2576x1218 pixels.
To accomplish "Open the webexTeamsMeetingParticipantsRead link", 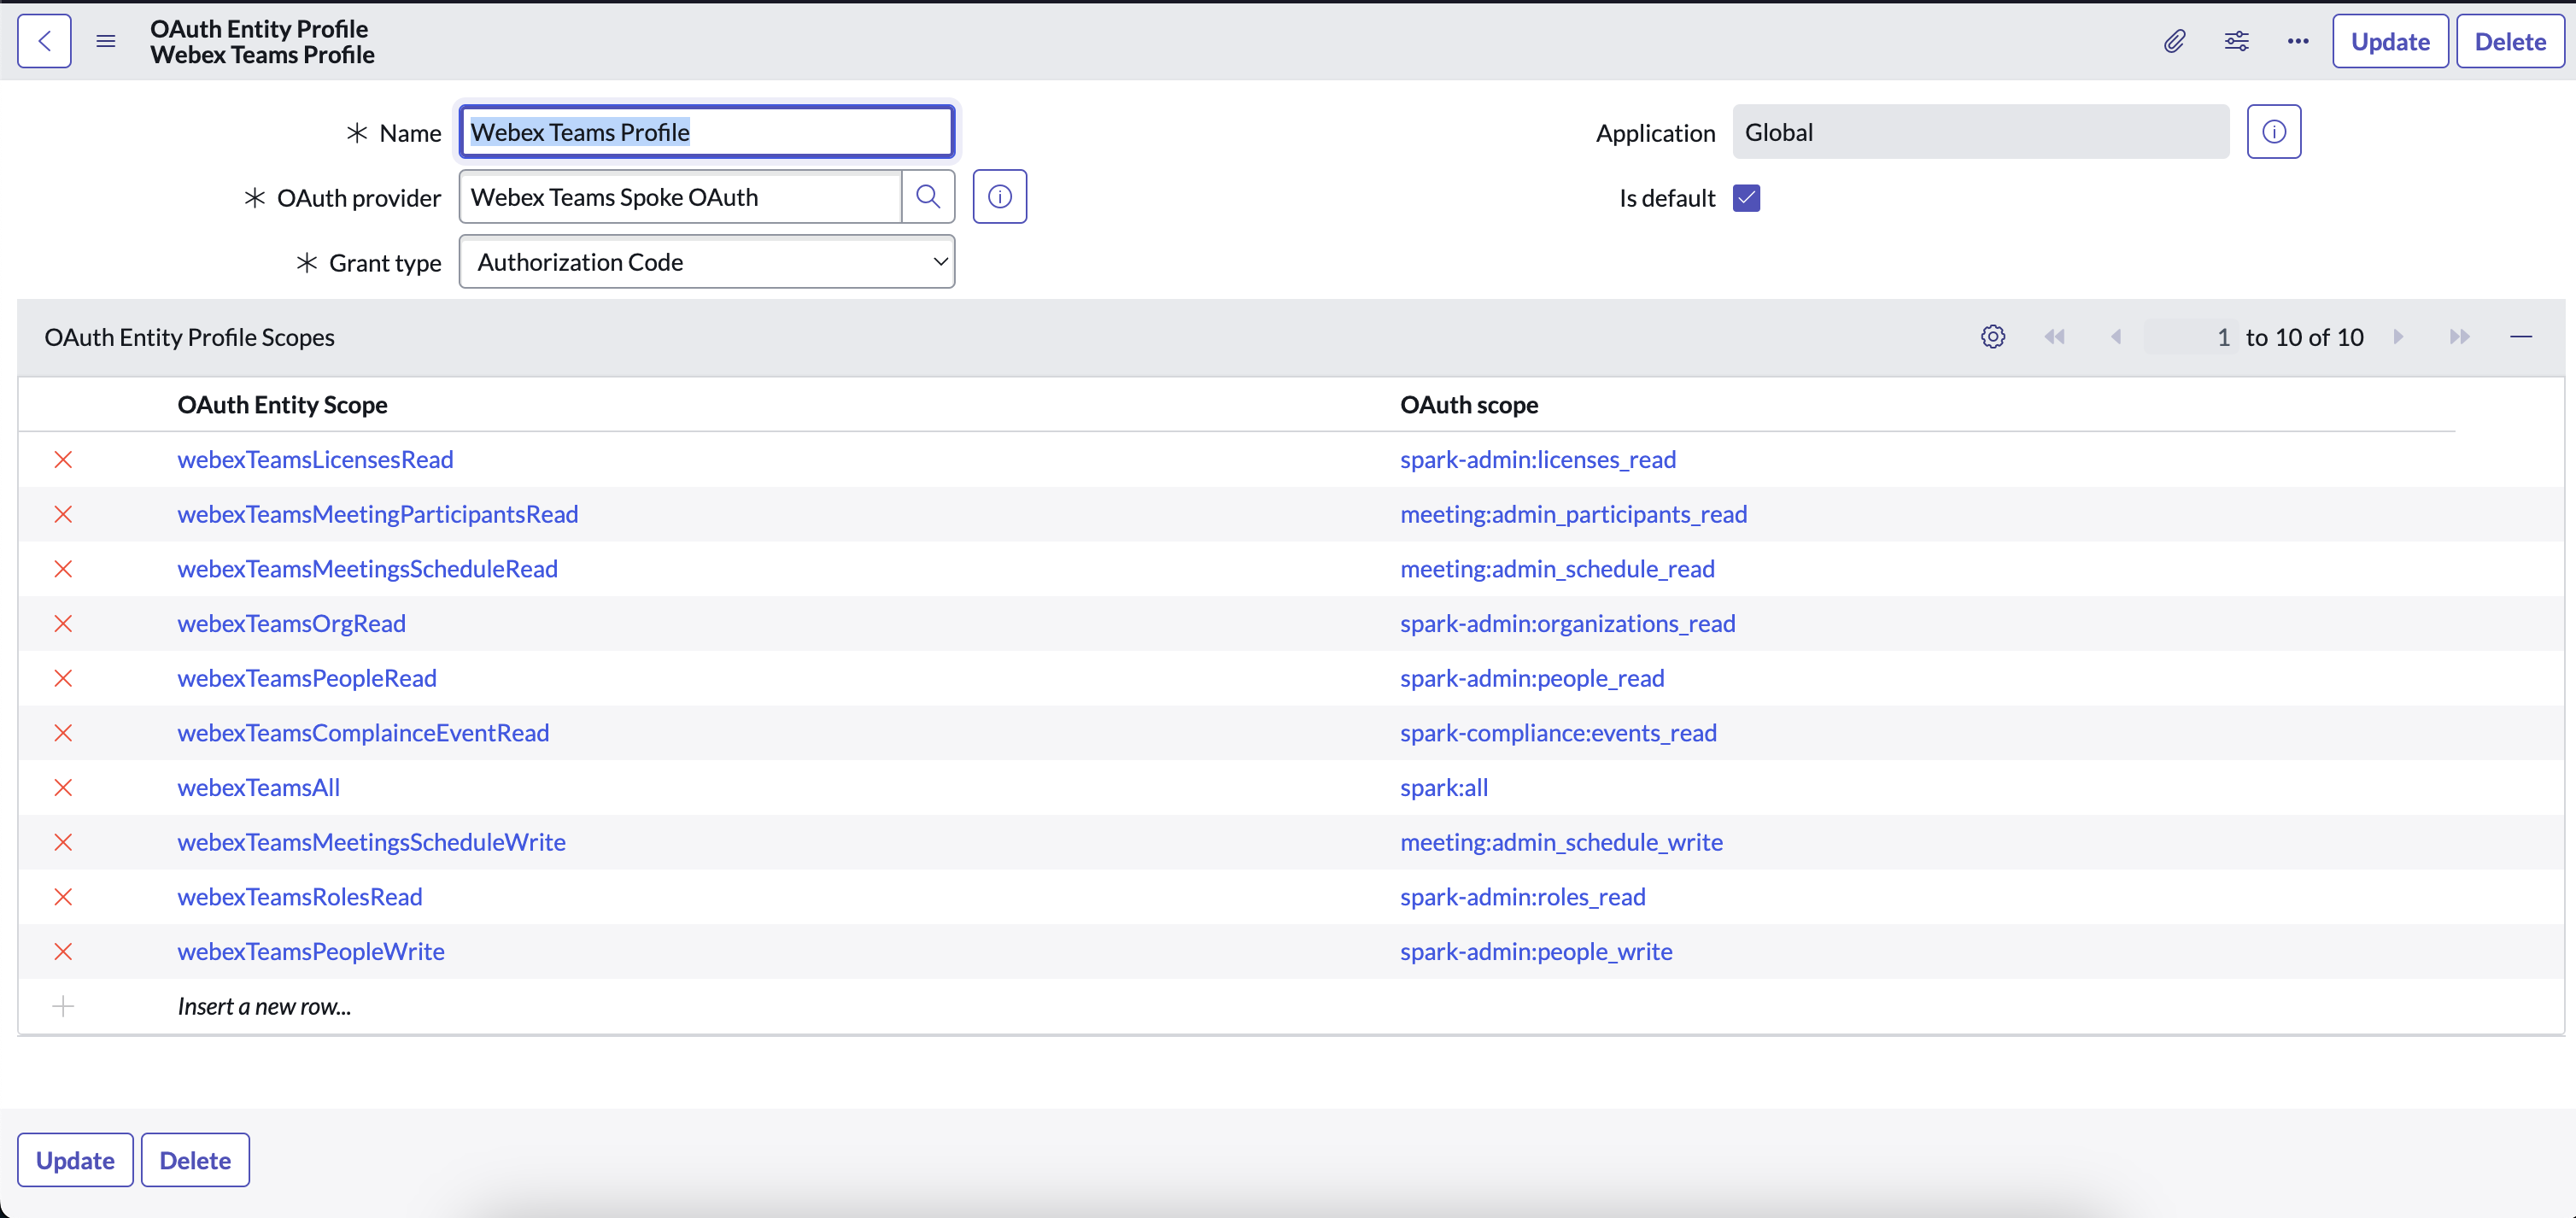I will pos(378,514).
